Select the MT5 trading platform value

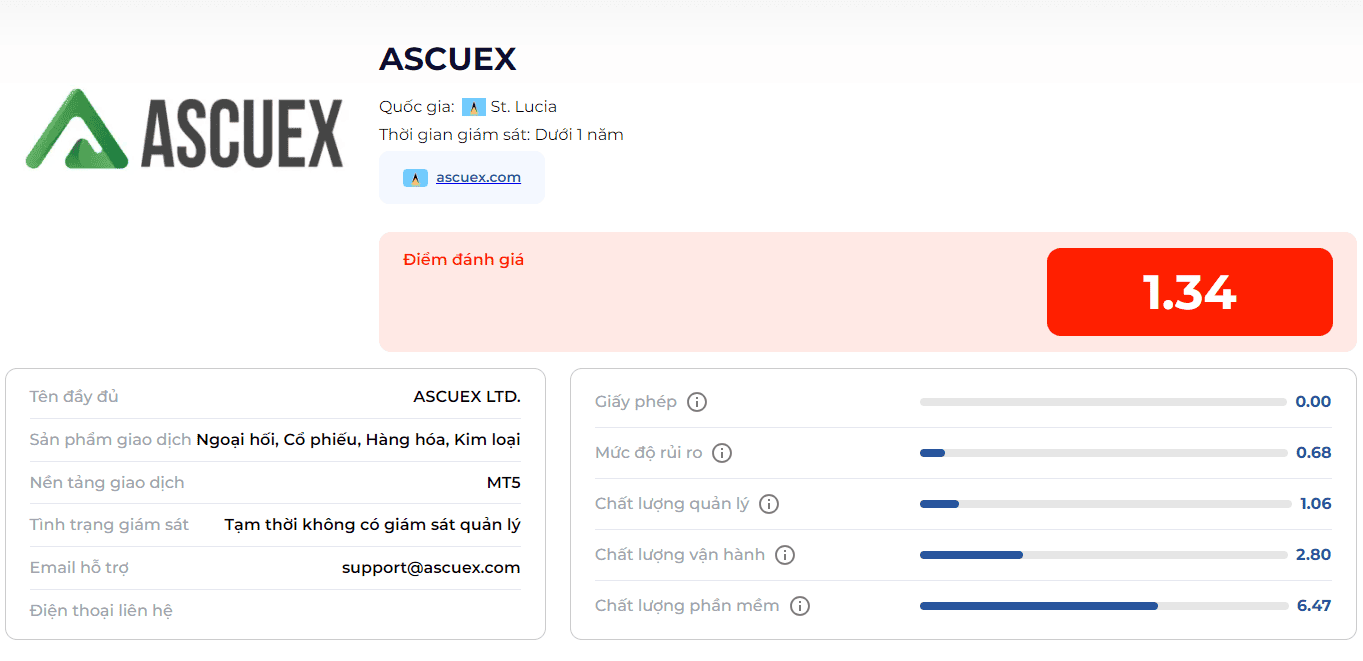click(504, 483)
